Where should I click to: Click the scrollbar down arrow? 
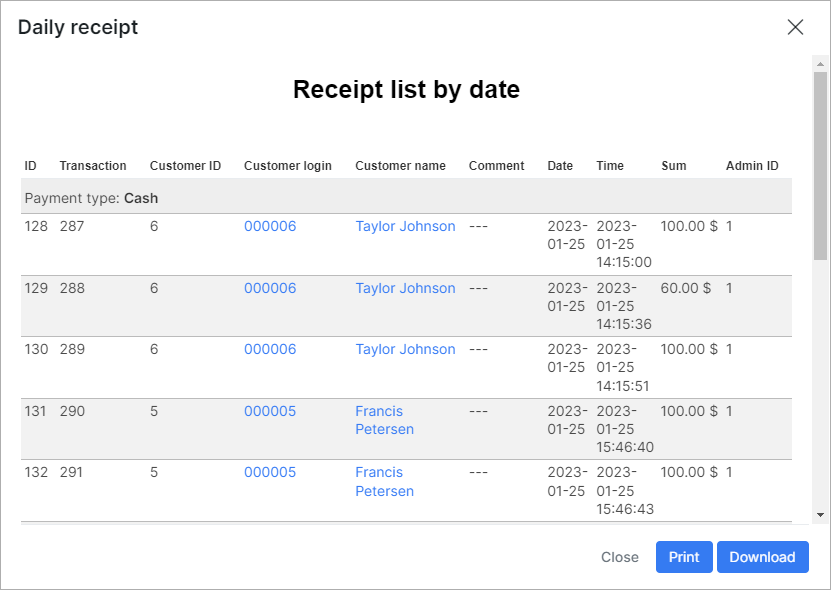tap(820, 515)
